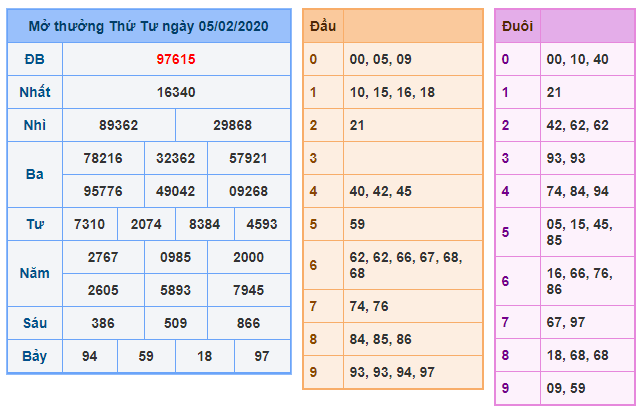Click third prize number 09268
This screenshot has height=410, width=644.
248,190
